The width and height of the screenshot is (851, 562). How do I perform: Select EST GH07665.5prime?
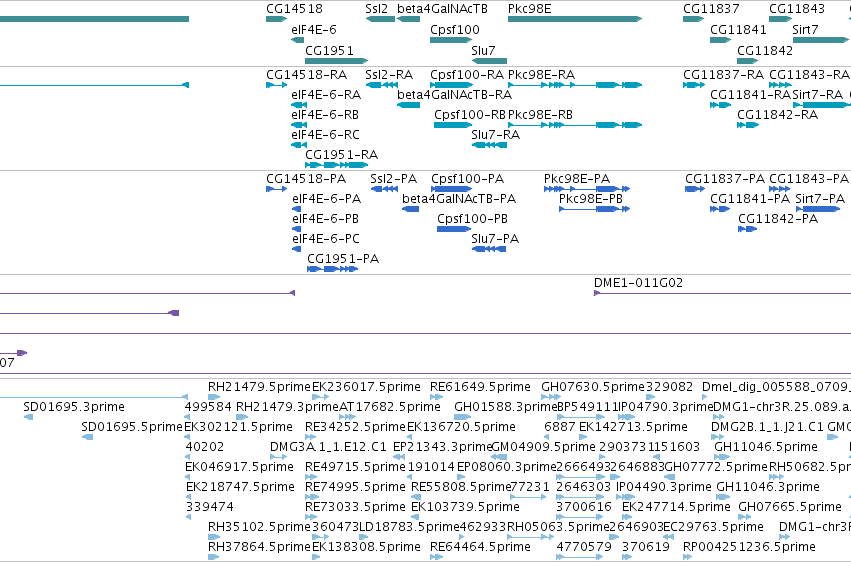(790, 507)
